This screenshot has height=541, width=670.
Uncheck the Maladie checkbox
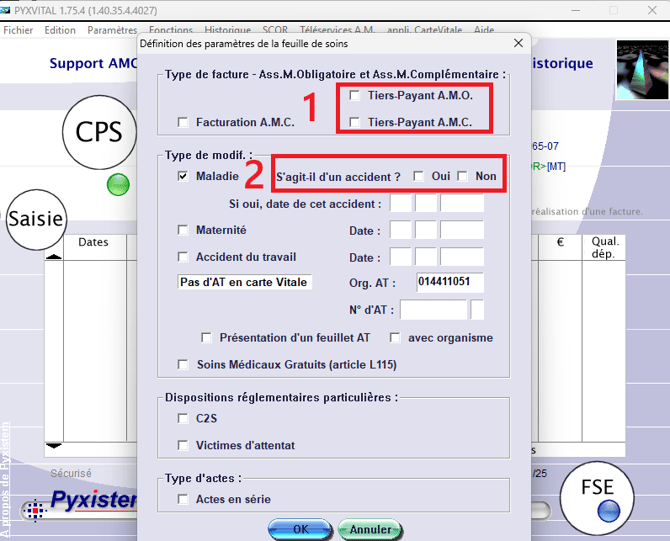point(182,176)
